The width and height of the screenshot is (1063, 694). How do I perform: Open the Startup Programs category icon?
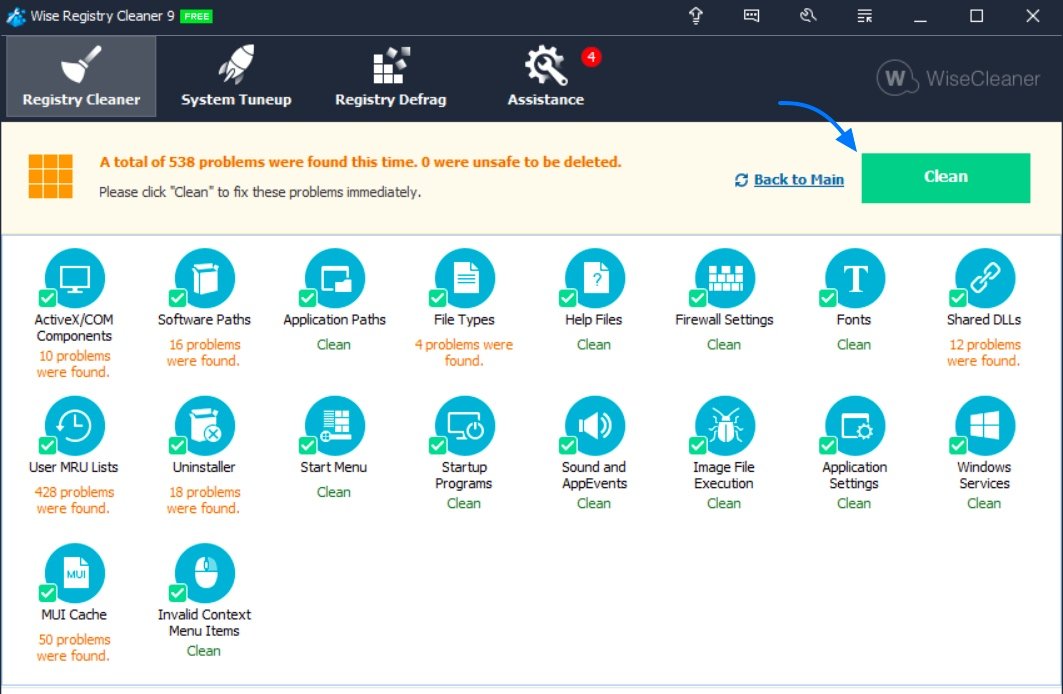coord(465,426)
